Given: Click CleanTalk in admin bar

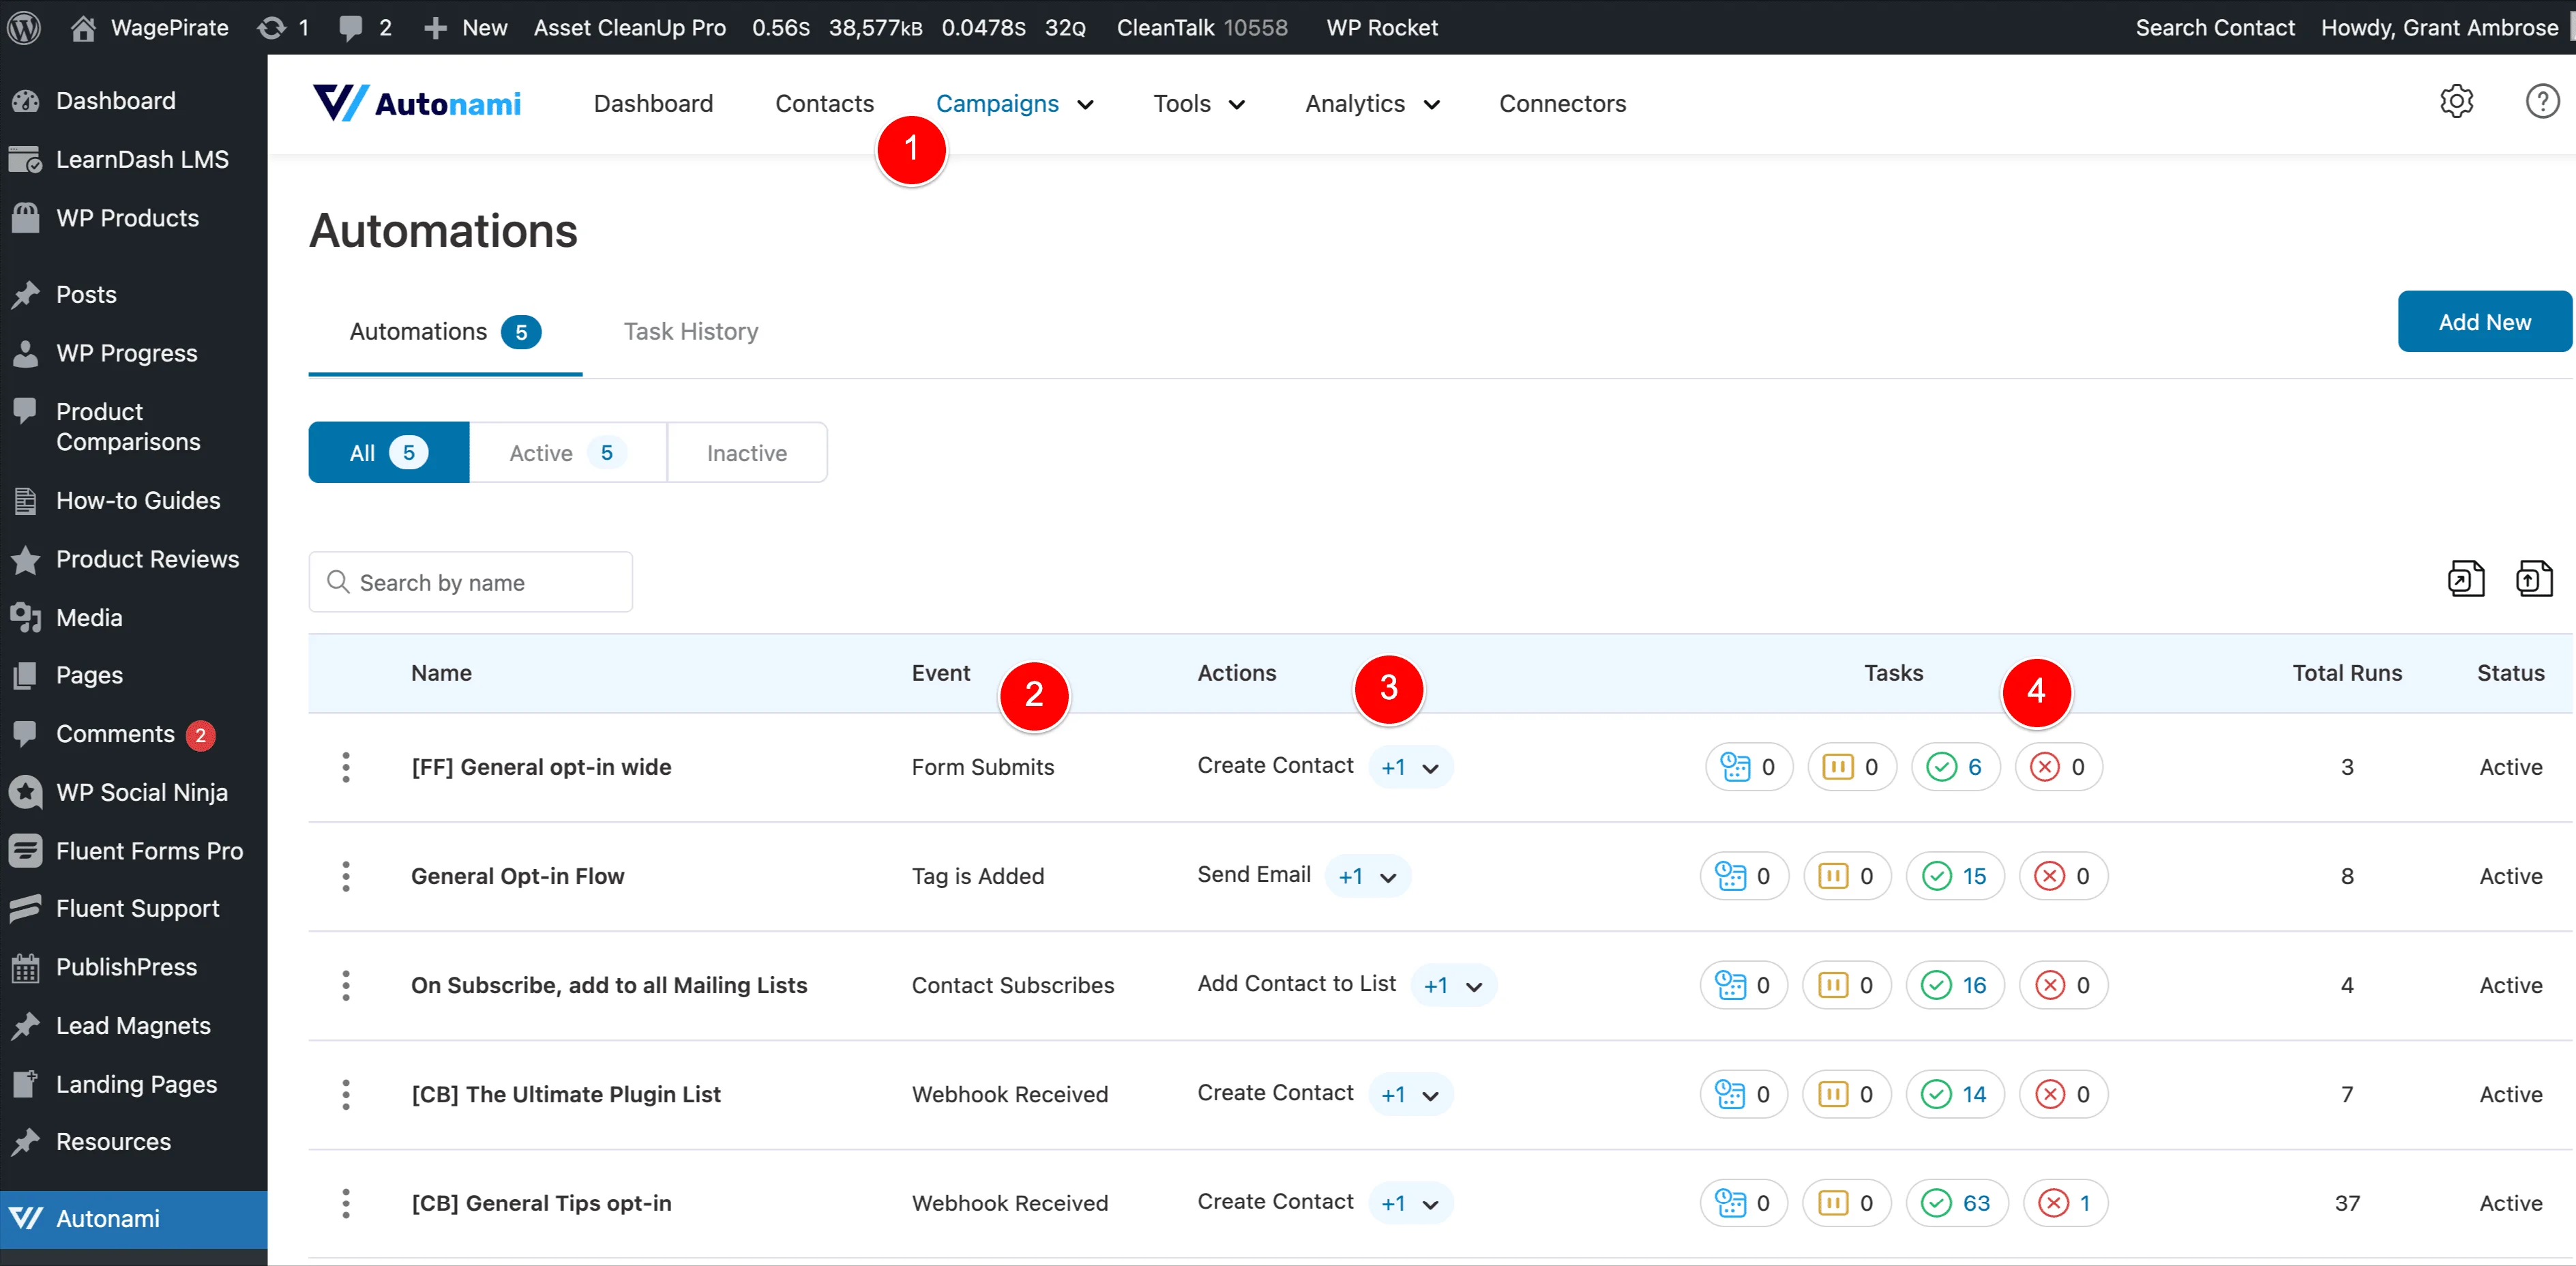Looking at the screenshot, I should point(1202,27).
